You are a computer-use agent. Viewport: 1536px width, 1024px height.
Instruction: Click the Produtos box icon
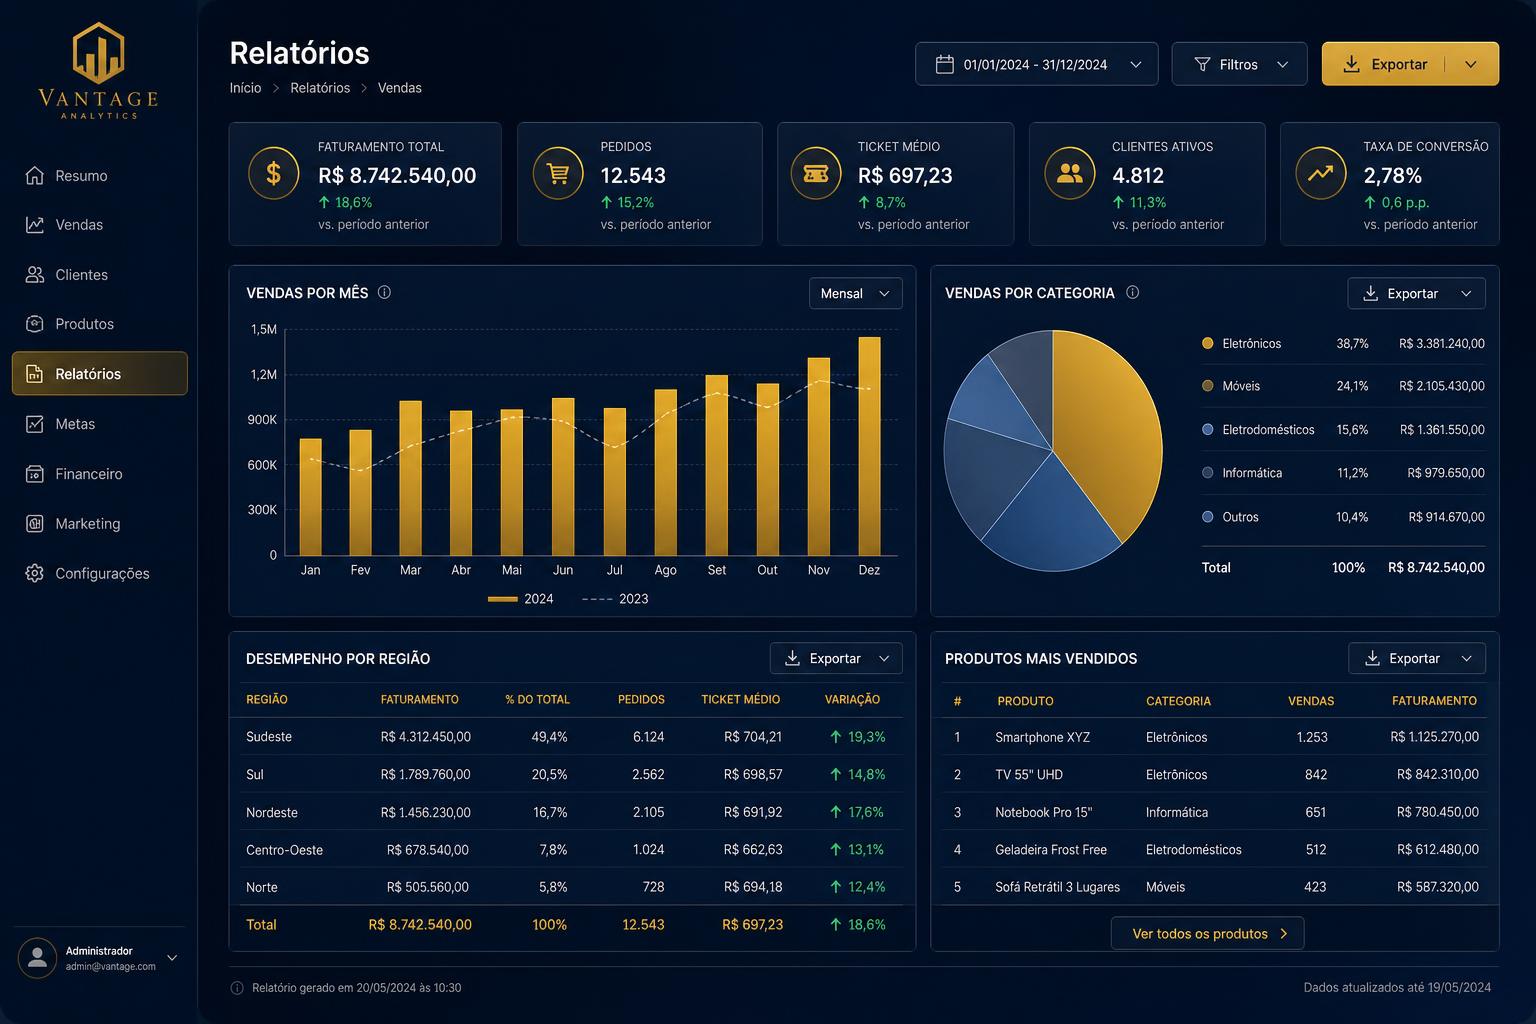[x=35, y=324]
